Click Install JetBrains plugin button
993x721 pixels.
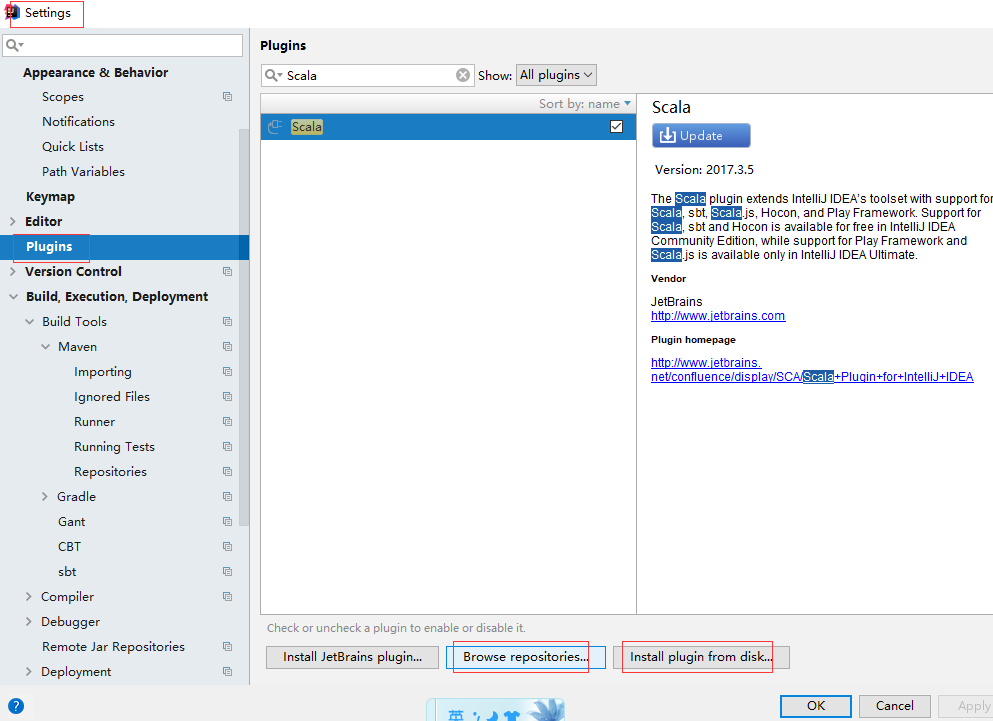click(x=352, y=657)
